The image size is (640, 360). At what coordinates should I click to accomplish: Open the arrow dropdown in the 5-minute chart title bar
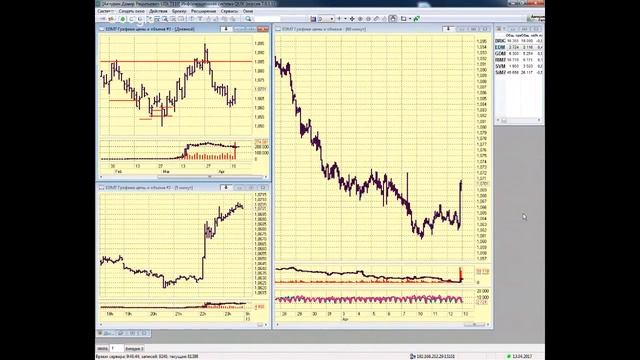[x=226, y=187]
